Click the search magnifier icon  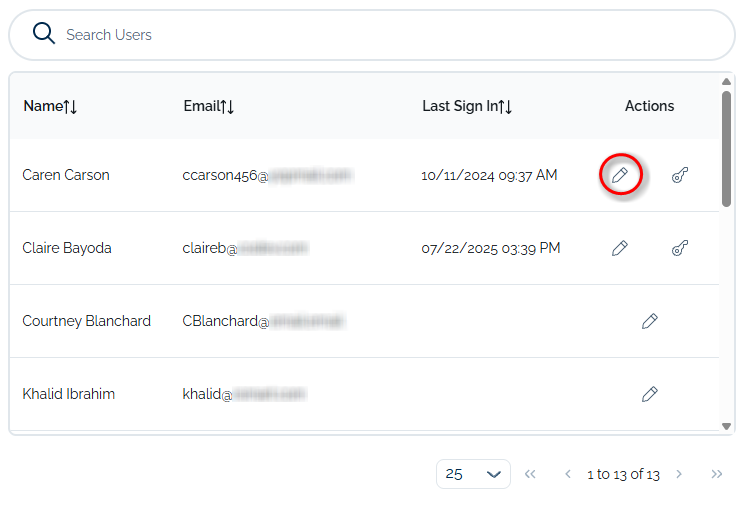point(44,34)
